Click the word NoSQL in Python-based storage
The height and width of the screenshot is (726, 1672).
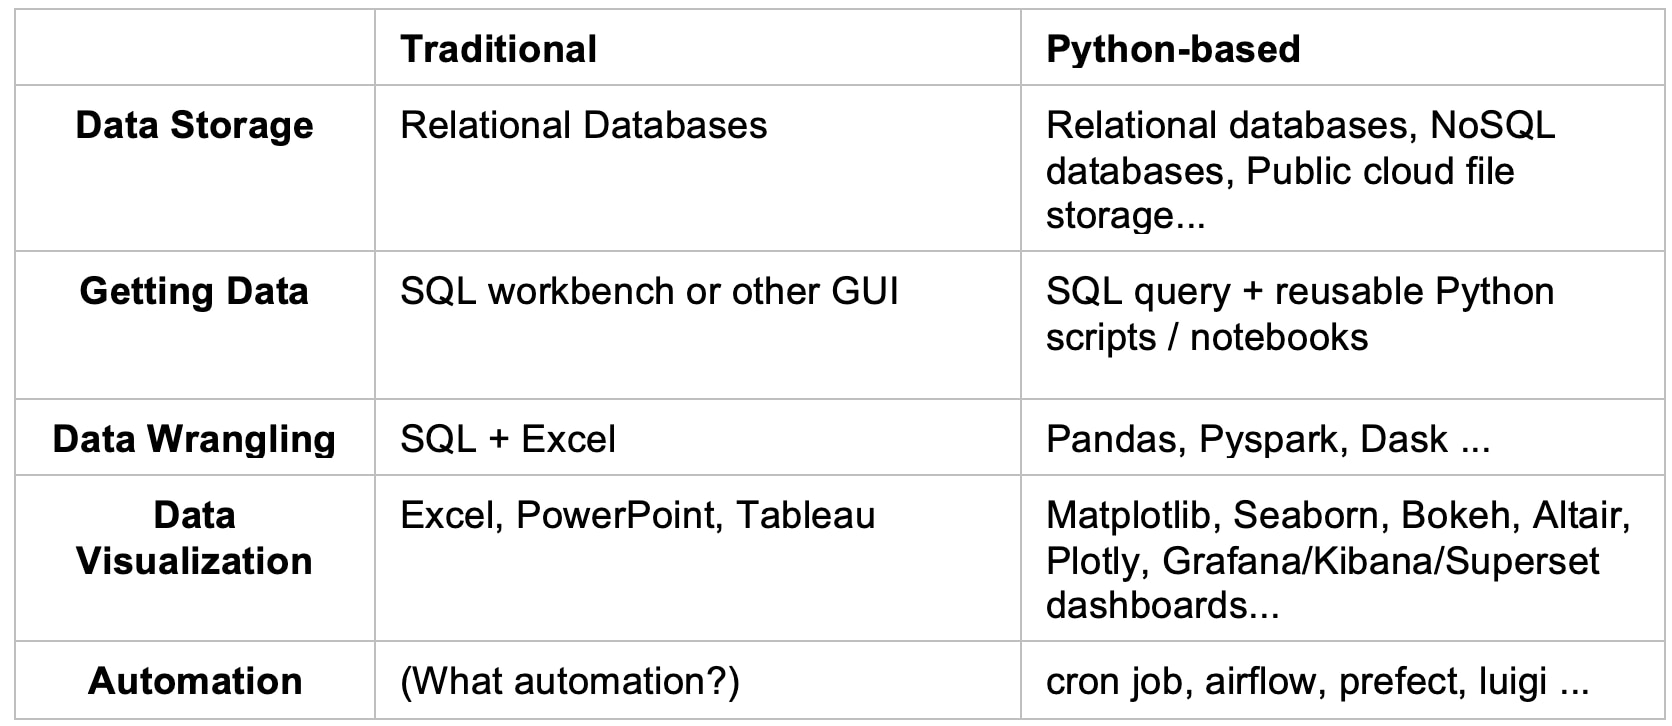point(1492,126)
